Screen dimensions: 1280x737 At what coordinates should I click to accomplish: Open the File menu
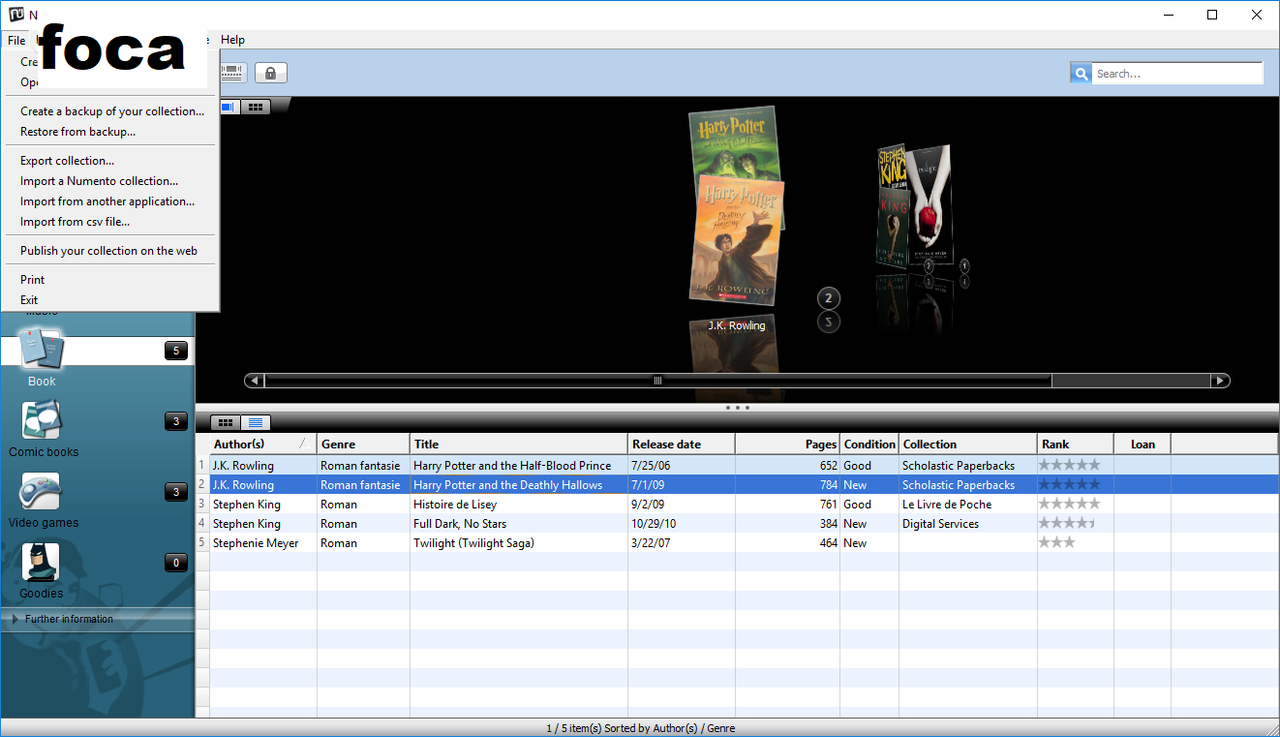click(x=16, y=40)
